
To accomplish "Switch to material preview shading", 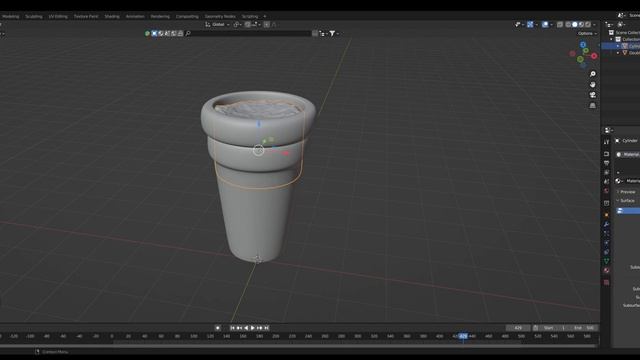I will (x=581, y=24).
